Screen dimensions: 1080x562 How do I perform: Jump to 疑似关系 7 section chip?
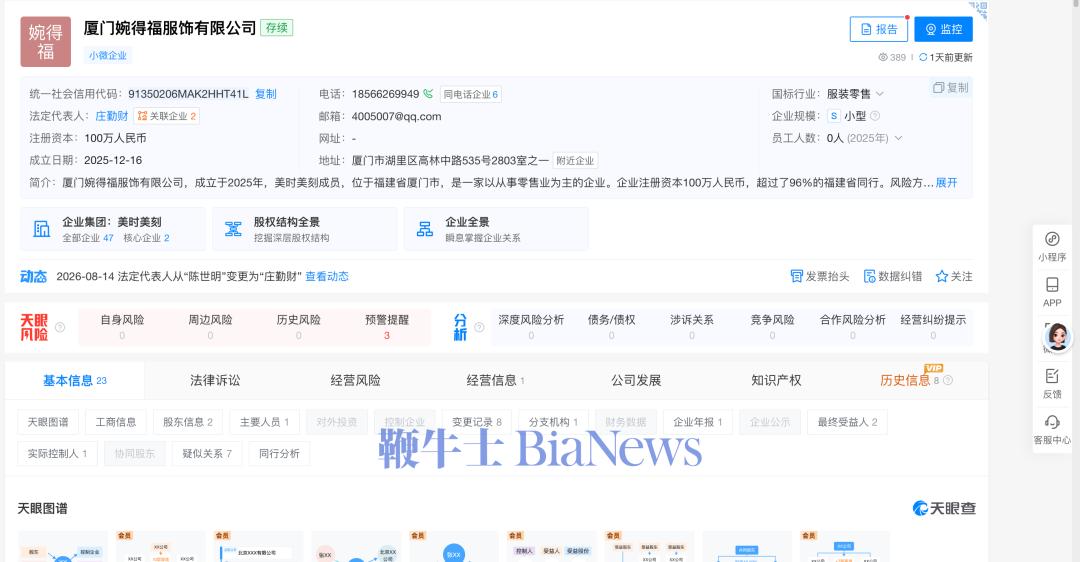(207, 454)
